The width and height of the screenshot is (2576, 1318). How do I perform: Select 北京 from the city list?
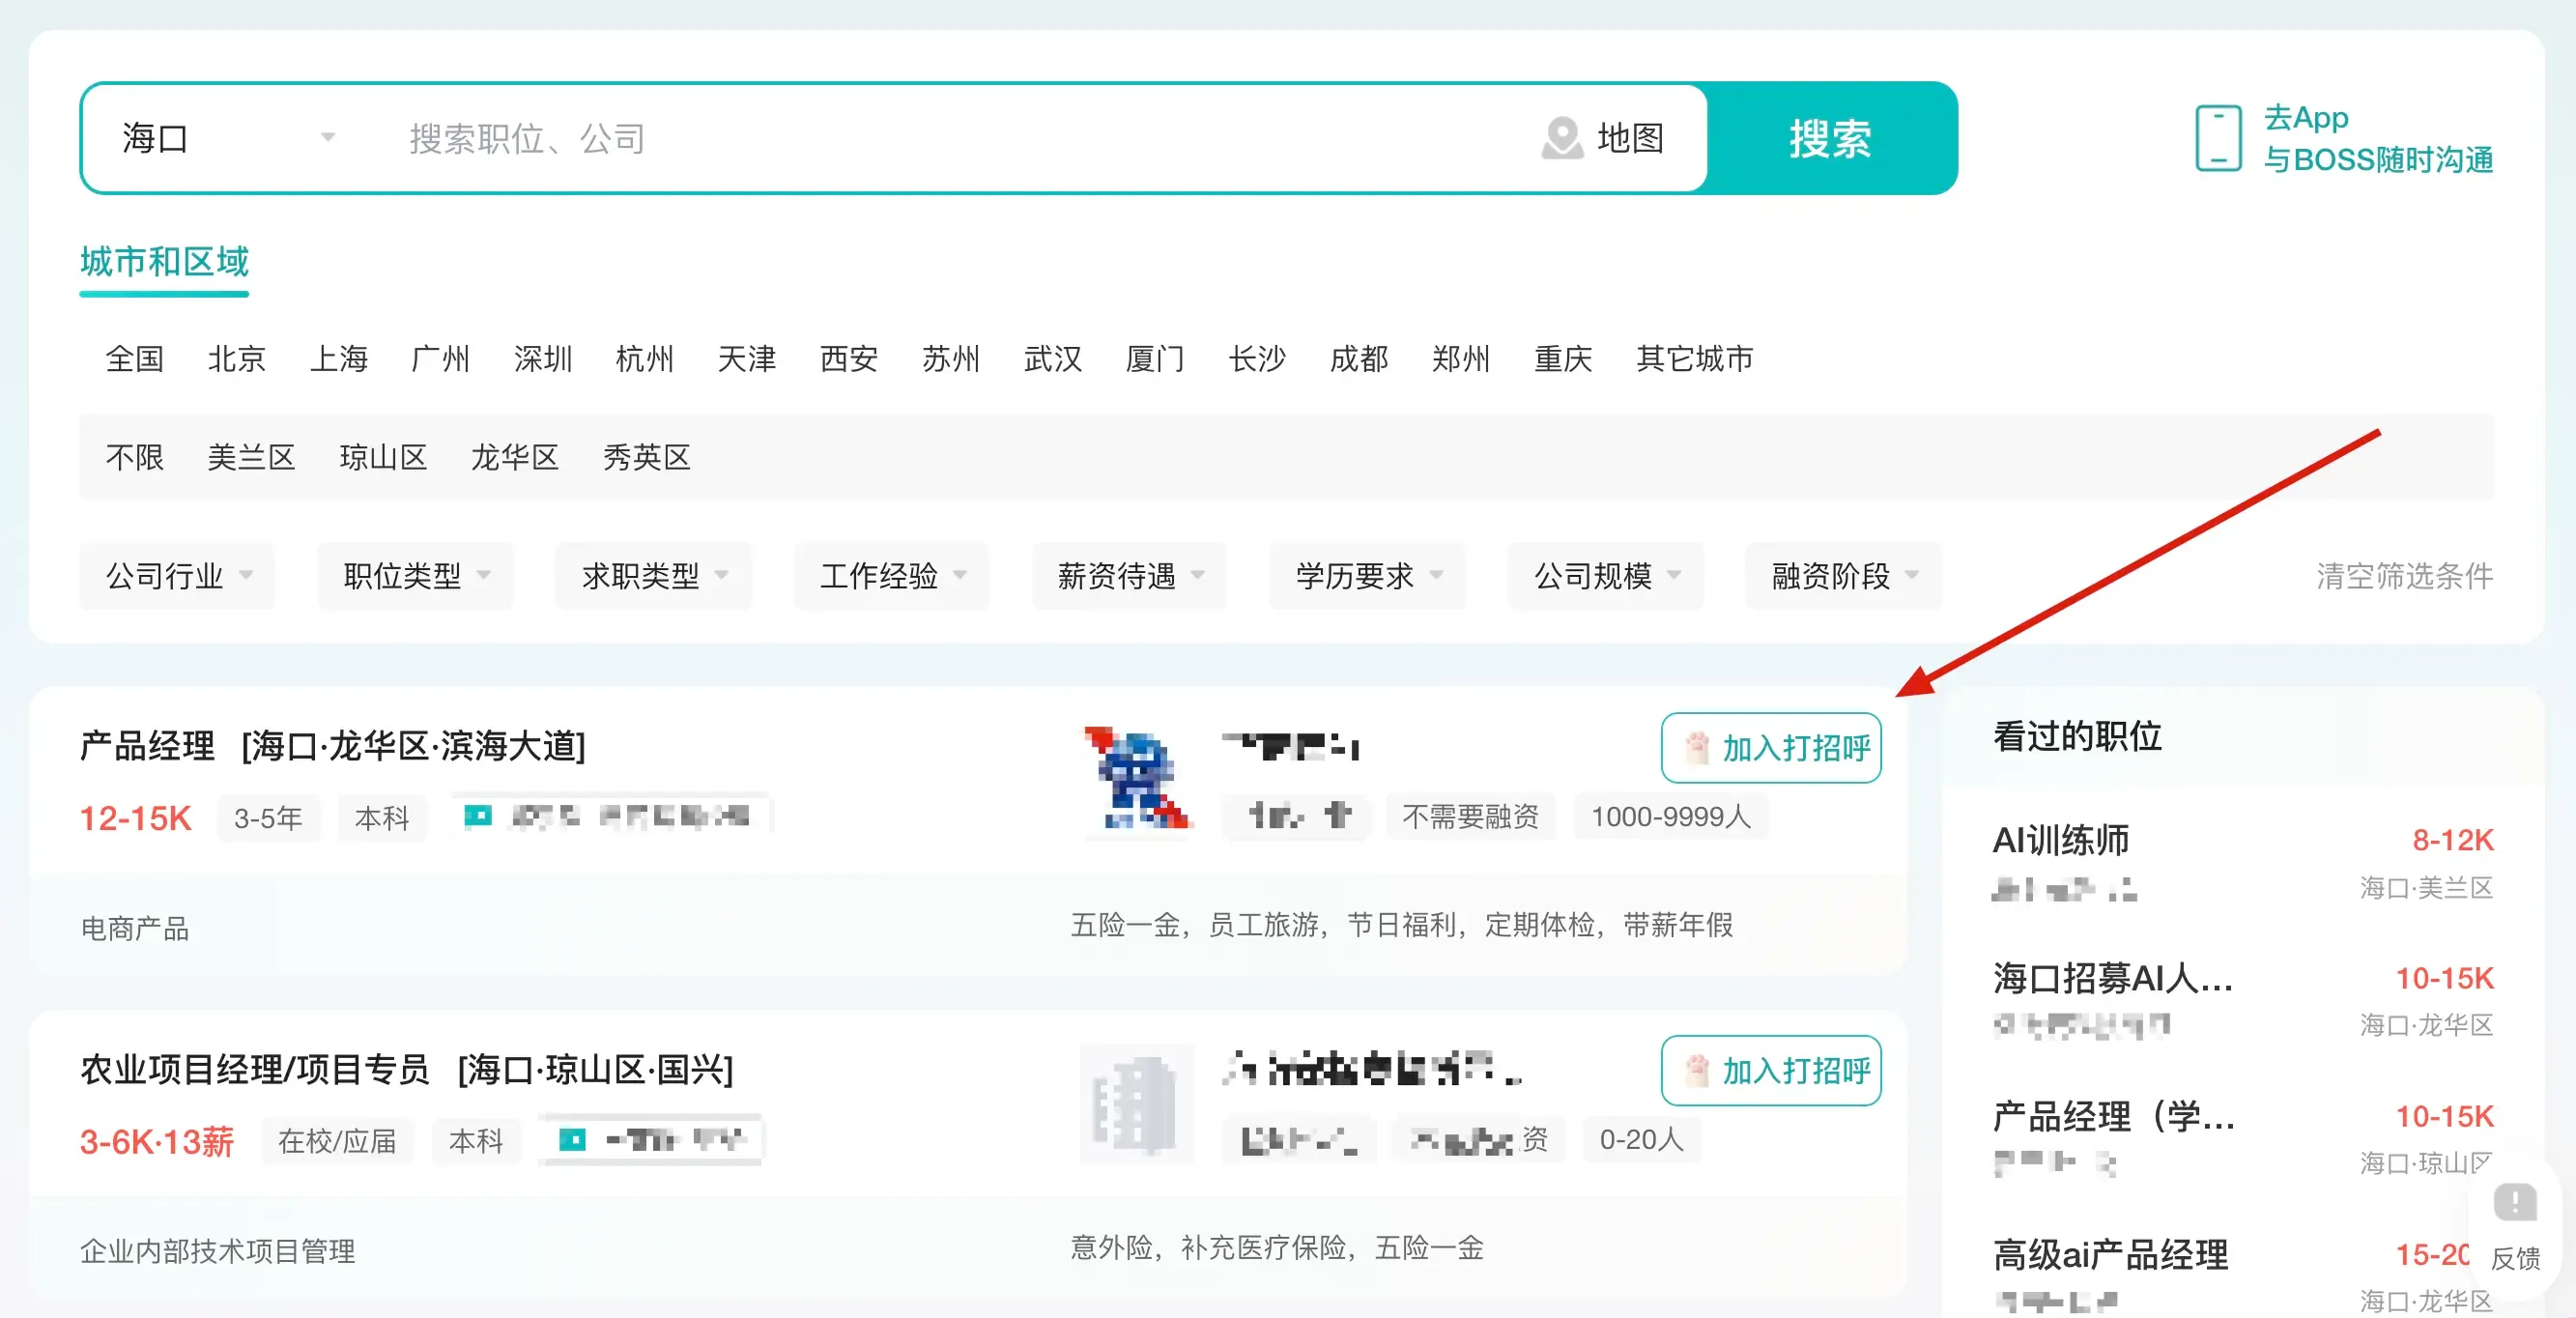[x=237, y=359]
